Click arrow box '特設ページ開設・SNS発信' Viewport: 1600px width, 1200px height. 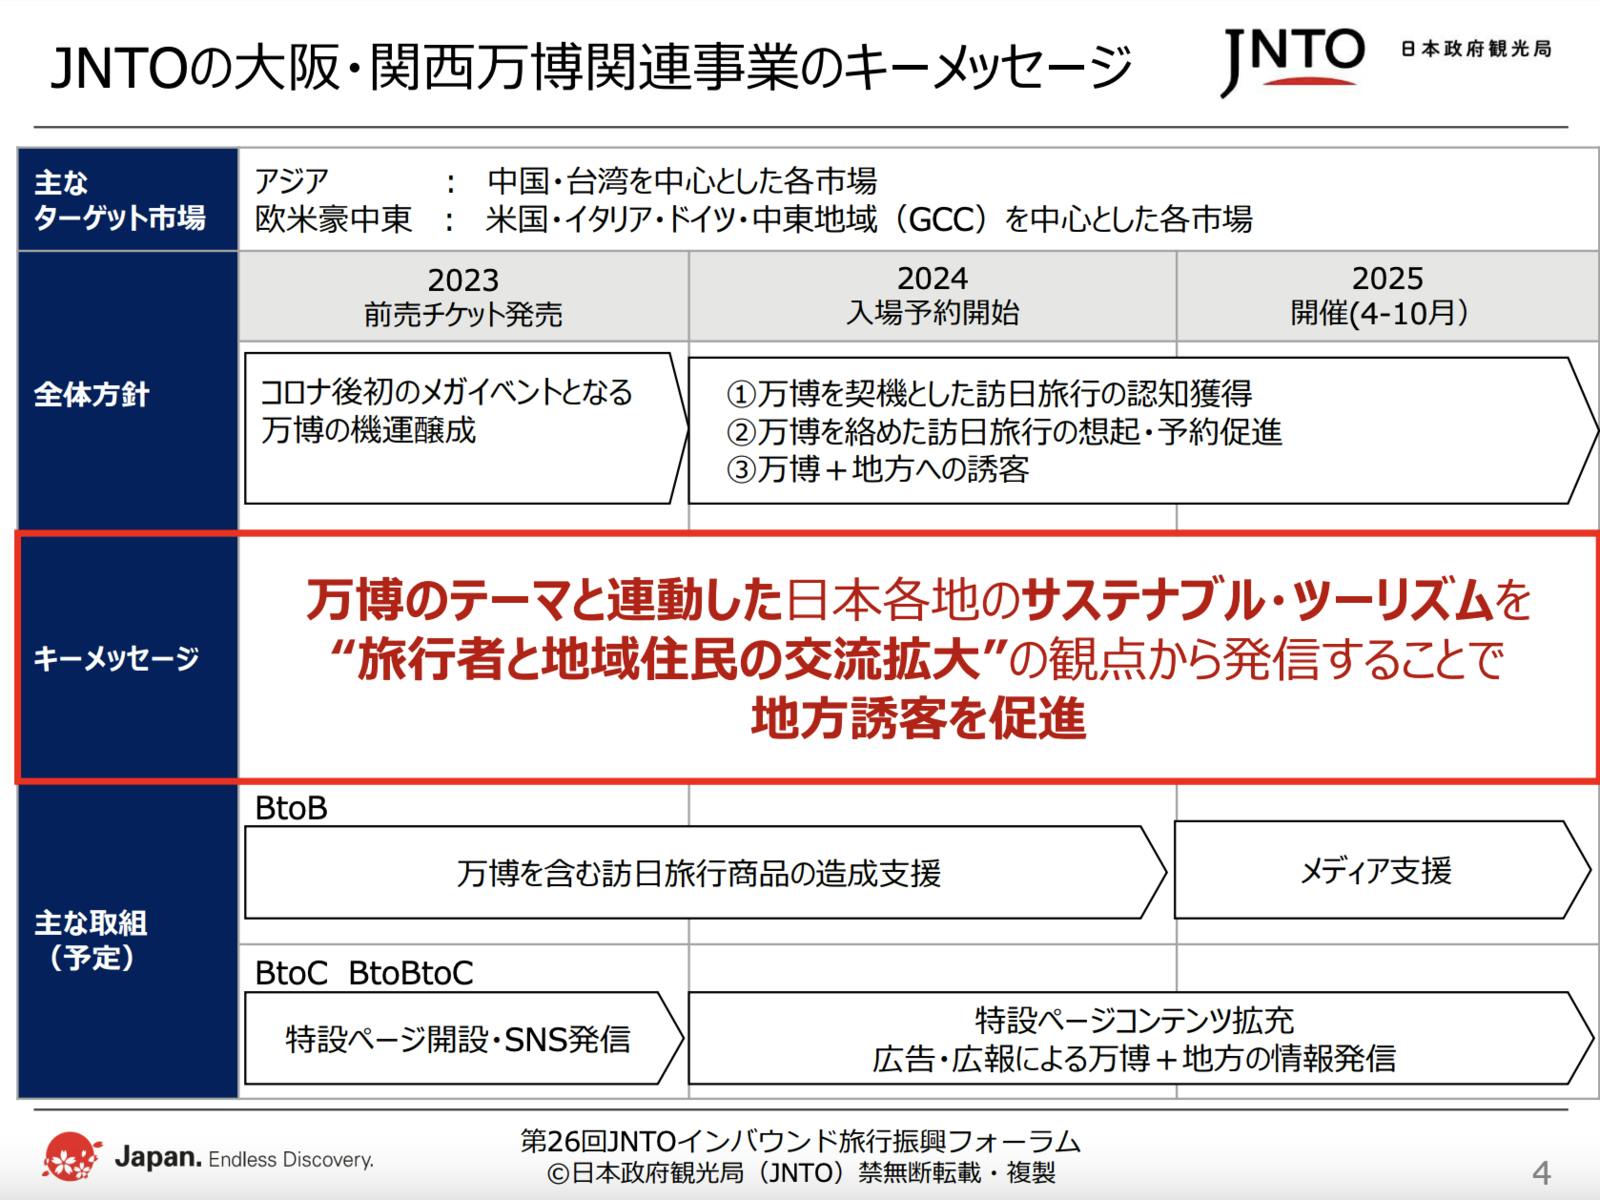click(464, 1038)
